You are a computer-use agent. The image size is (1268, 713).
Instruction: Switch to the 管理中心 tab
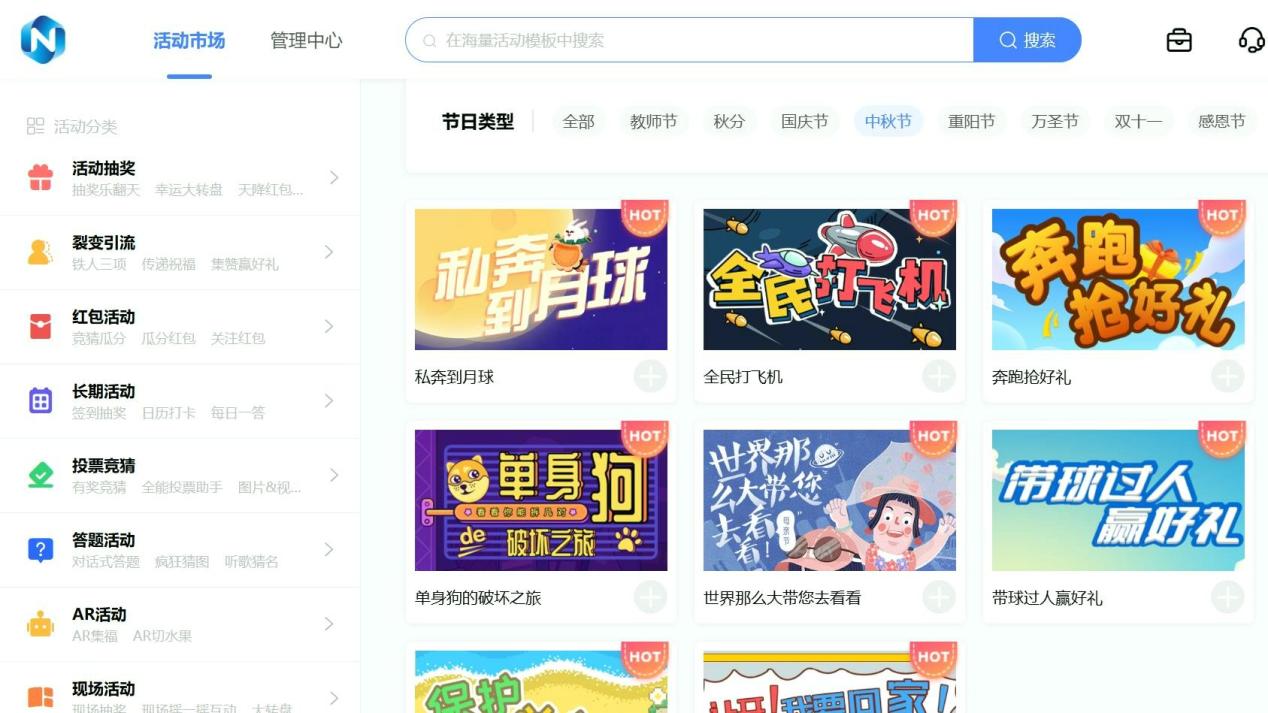[x=306, y=40]
